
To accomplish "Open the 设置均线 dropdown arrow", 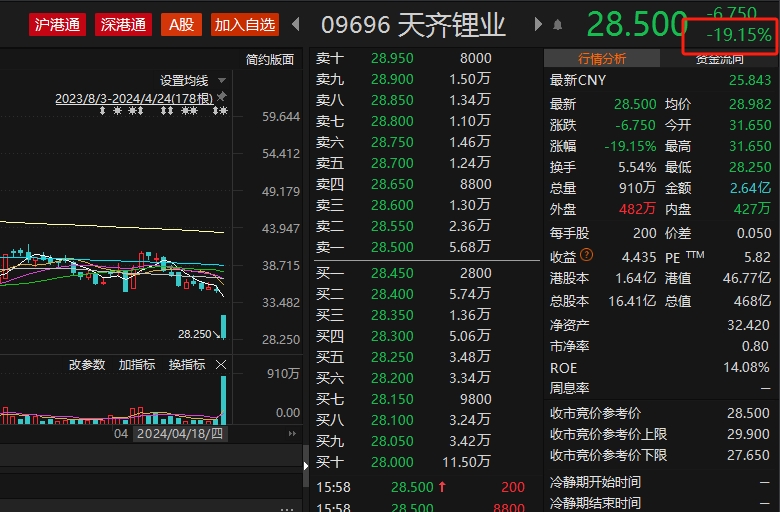I will [222, 80].
